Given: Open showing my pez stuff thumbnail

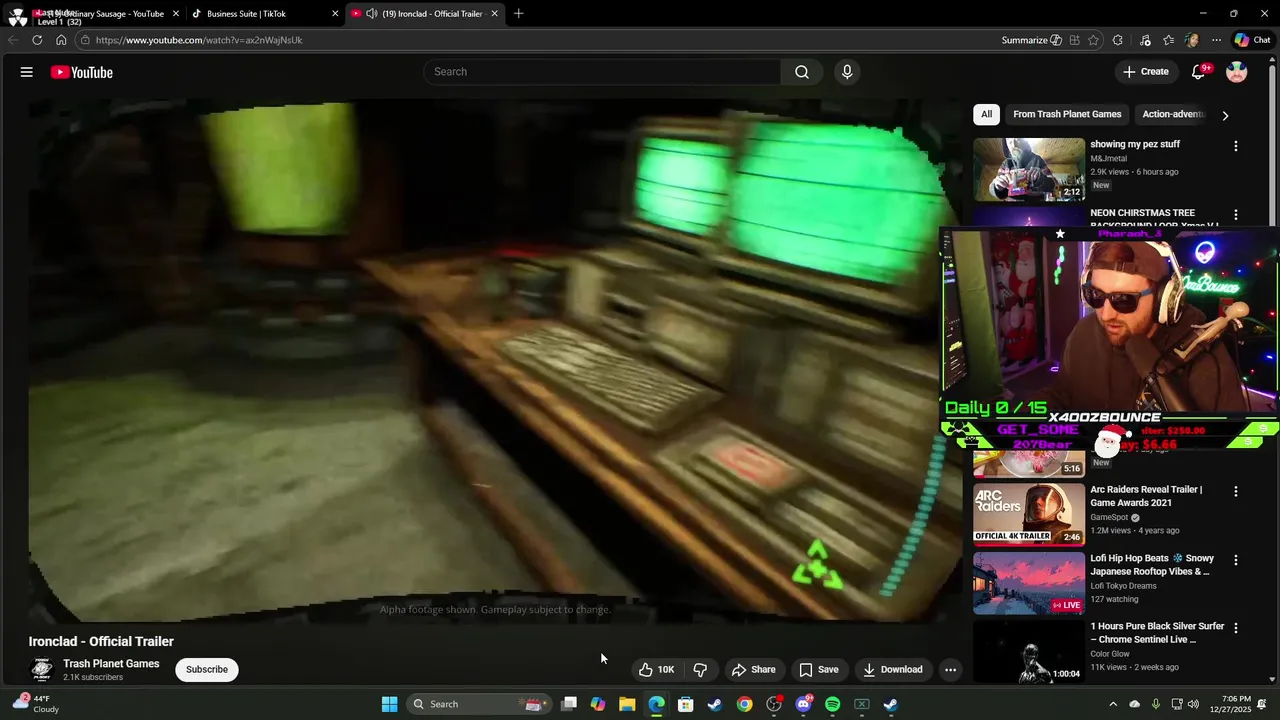Looking at the screenshot, I should [1029, 169].
